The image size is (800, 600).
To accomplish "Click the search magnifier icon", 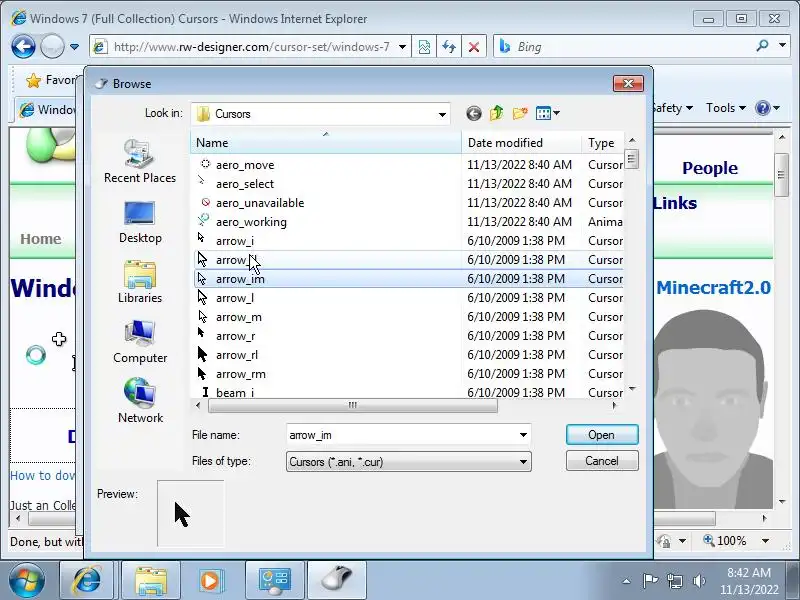I will point(763,46).
